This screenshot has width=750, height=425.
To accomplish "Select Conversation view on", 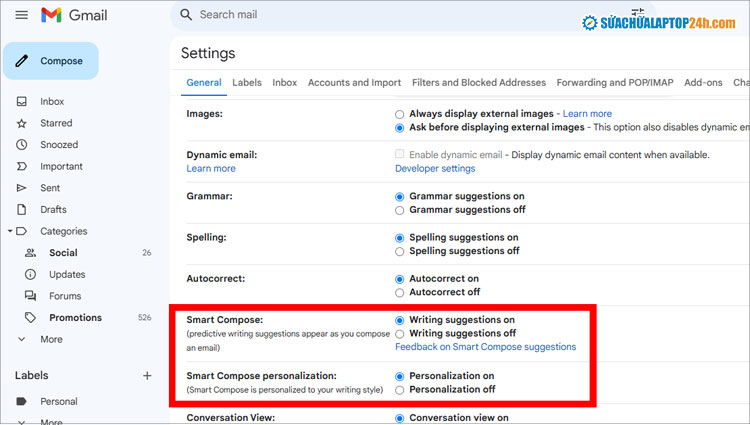I will pos(399,418).
